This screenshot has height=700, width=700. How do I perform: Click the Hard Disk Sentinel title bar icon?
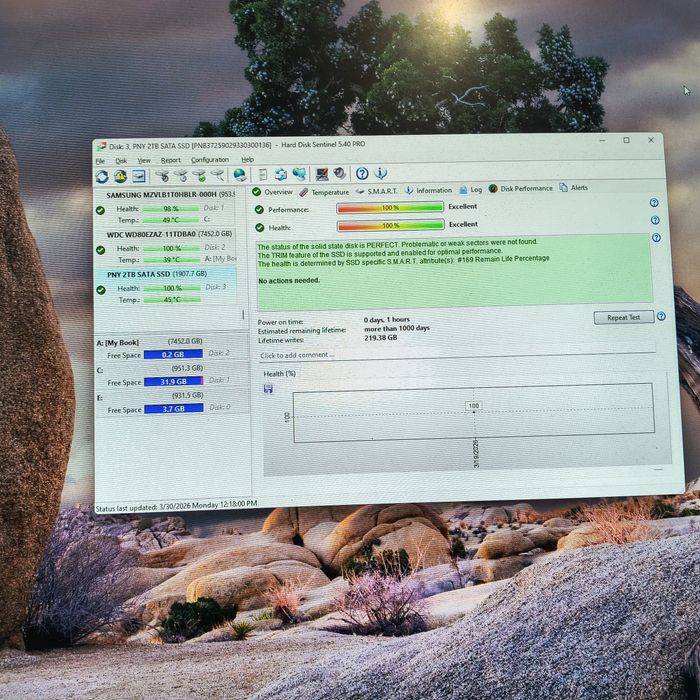pos(102,147)
